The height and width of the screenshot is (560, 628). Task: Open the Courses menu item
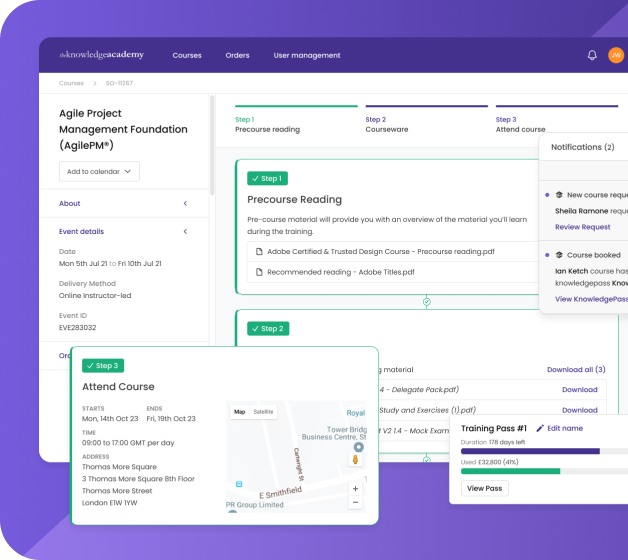pos(187,55)
